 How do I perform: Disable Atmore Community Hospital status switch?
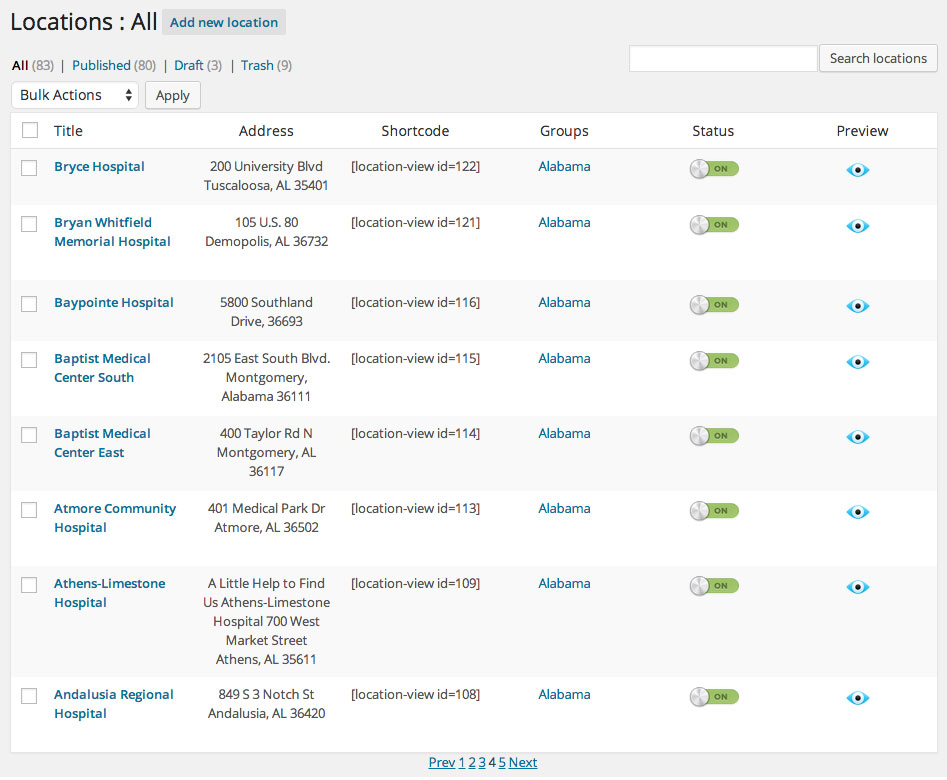tap(714, 511)
